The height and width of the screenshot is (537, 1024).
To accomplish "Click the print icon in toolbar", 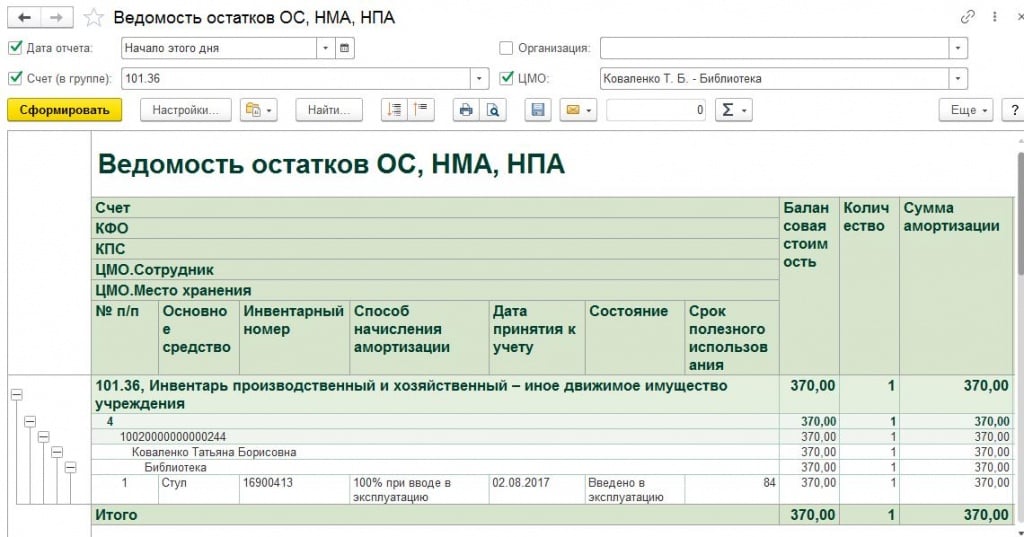I will tap(465, 110).
